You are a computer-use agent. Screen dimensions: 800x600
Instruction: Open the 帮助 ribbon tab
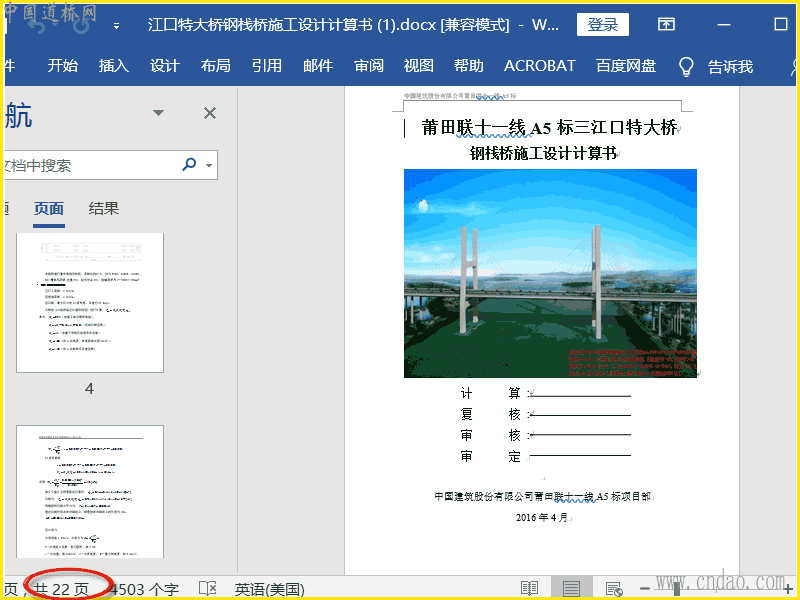[x=469, y=66]
